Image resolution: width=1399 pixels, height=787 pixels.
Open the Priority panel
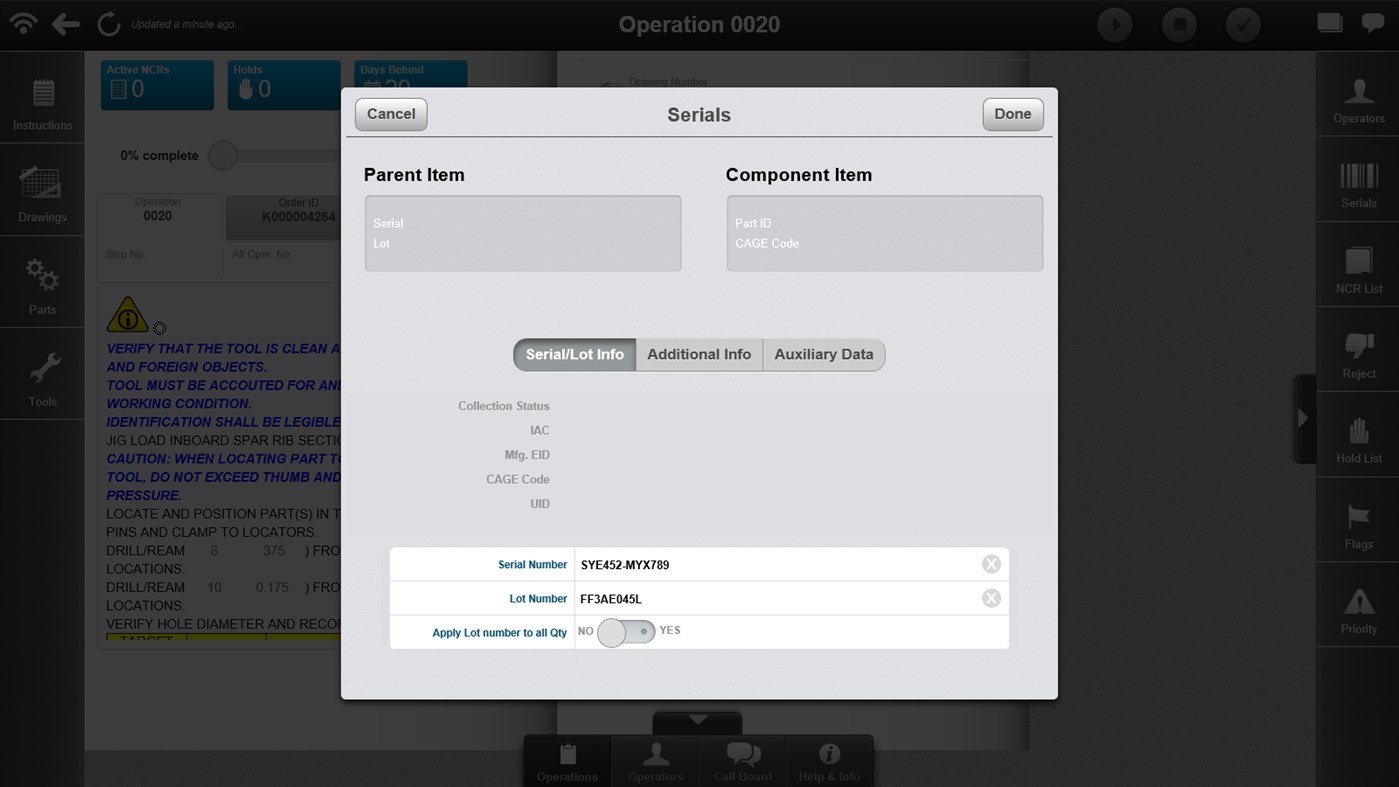click(1358, 605)
